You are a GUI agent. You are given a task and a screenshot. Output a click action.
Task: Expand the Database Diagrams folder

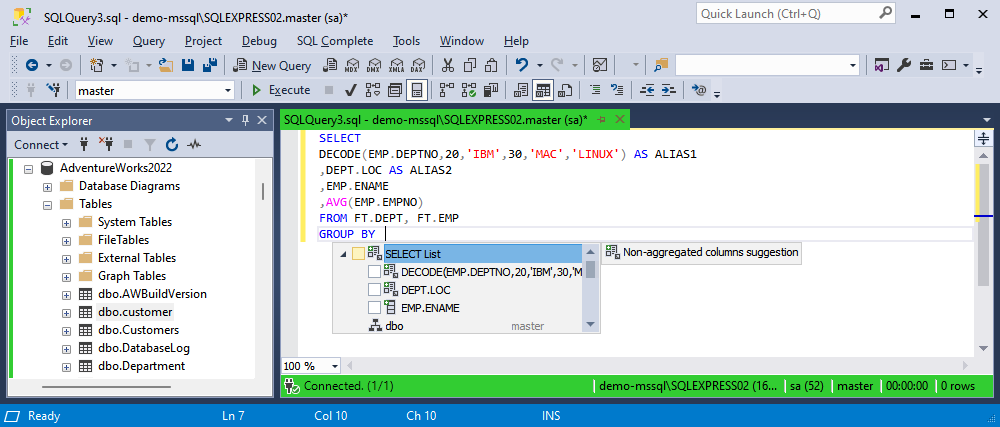(x=47, y=186)
